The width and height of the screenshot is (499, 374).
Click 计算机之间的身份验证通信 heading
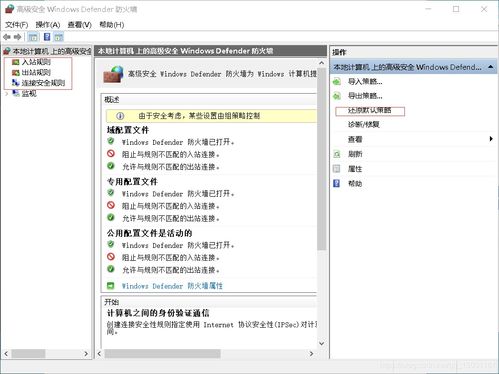click(x=158, y=313)
